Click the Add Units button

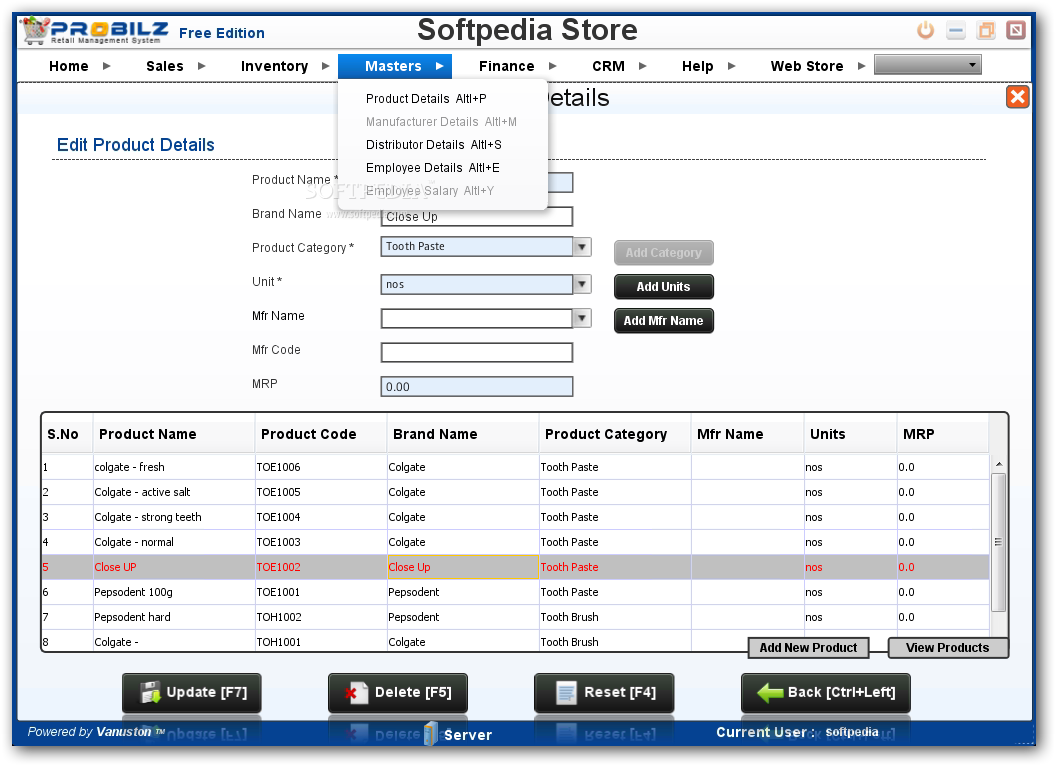(663, 286)
